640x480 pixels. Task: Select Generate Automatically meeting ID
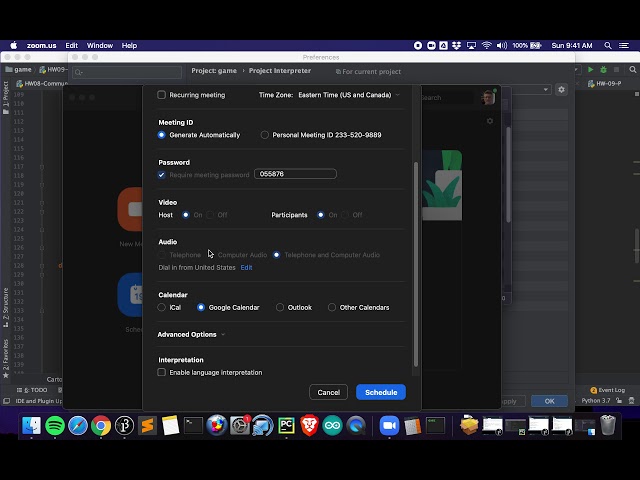click(162, 135)
